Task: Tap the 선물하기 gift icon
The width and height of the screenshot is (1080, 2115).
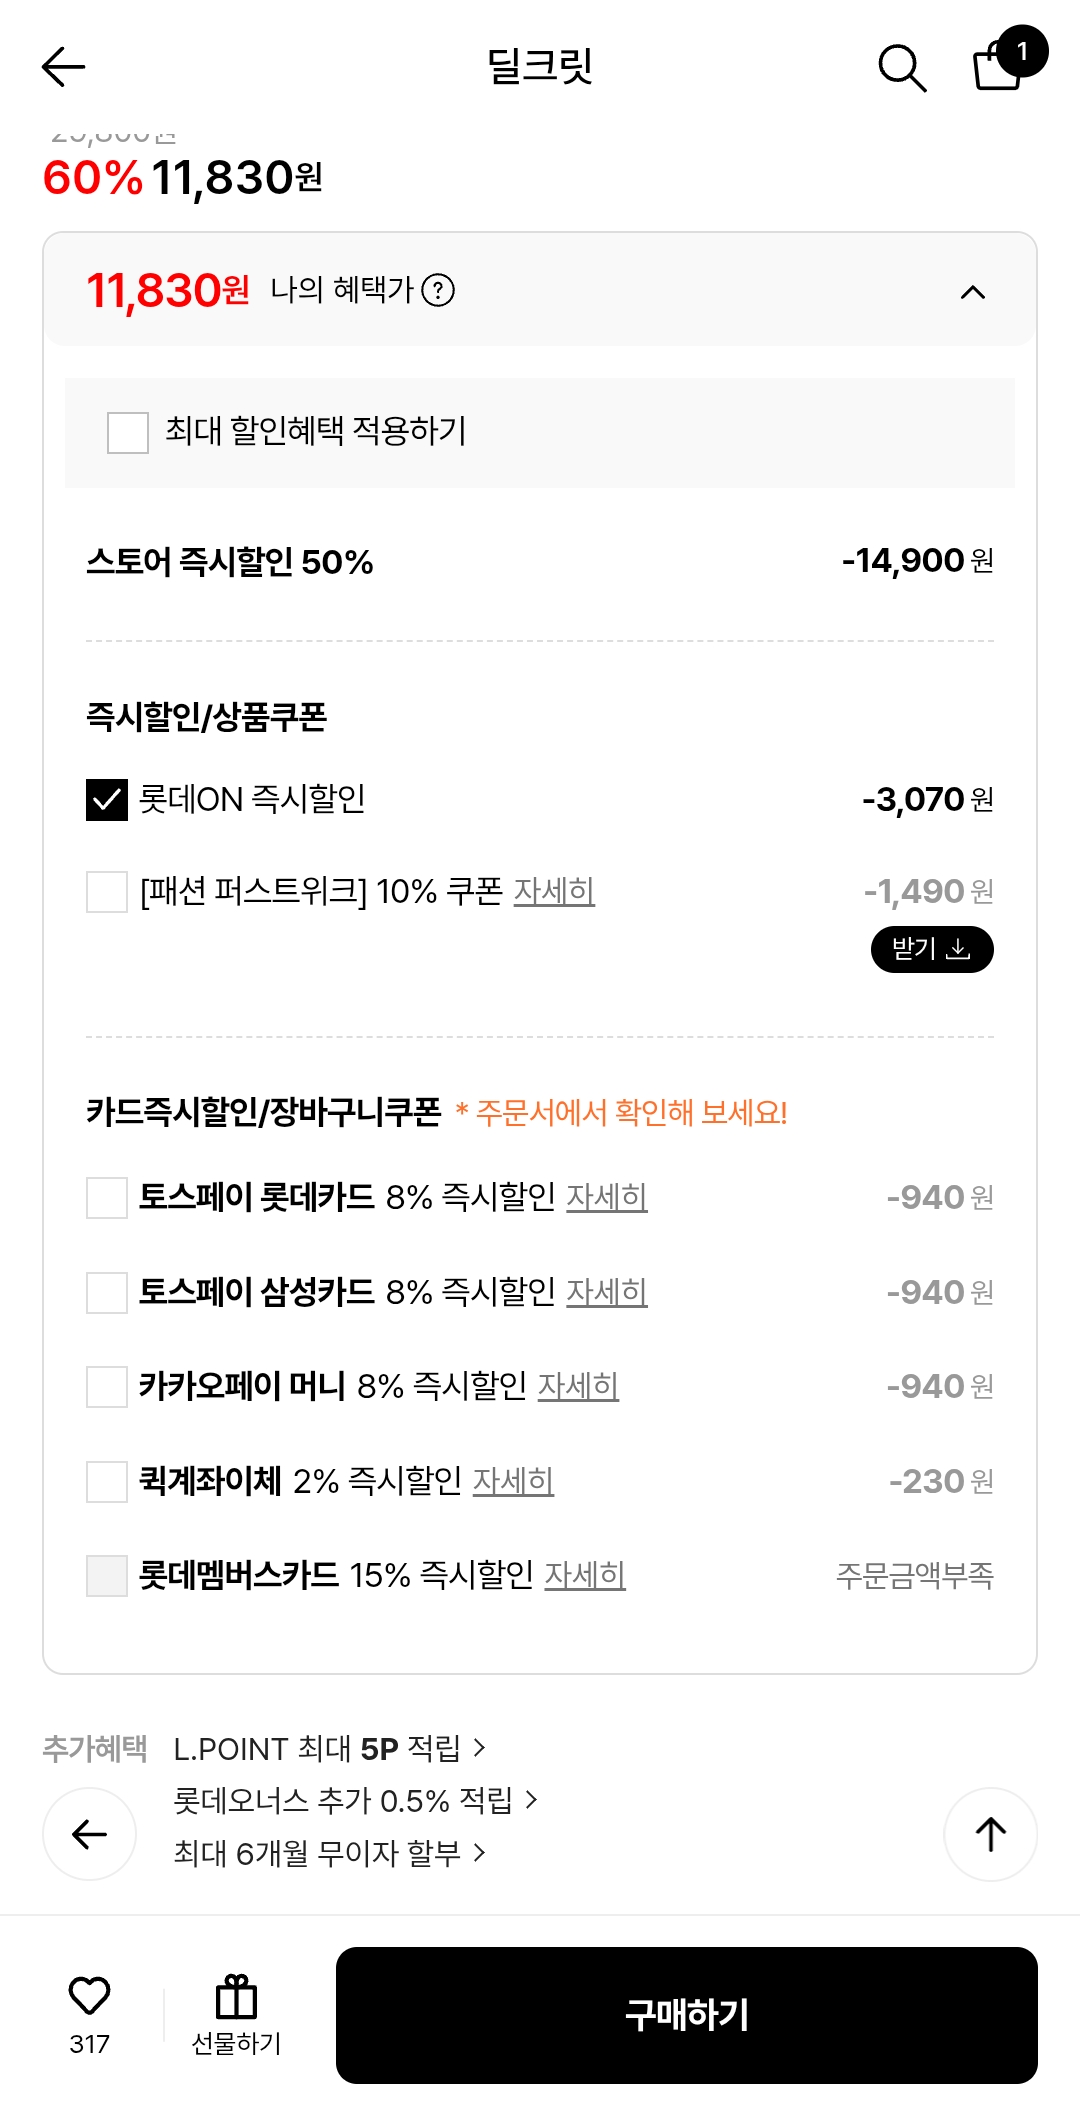Action: (x=237, y=1998)
